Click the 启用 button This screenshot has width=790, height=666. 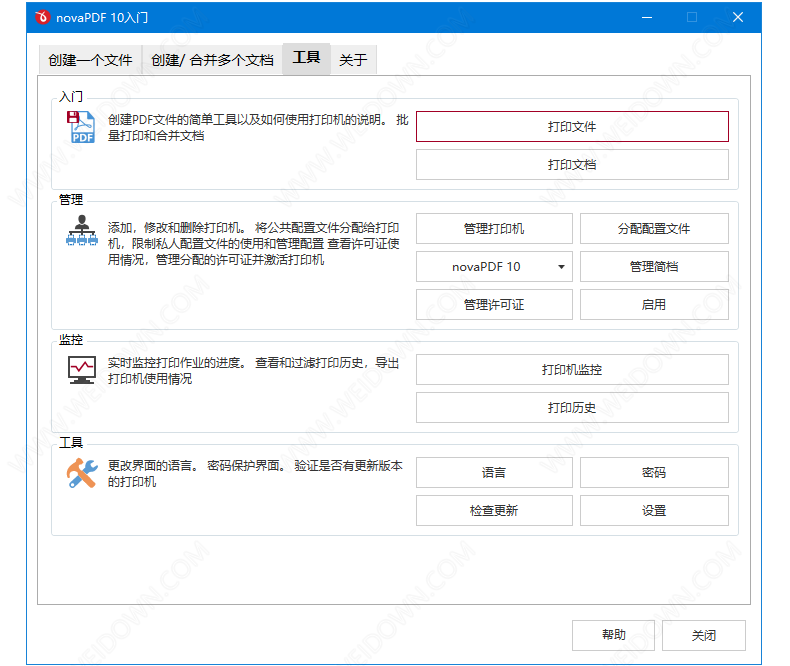click(654, 304)
